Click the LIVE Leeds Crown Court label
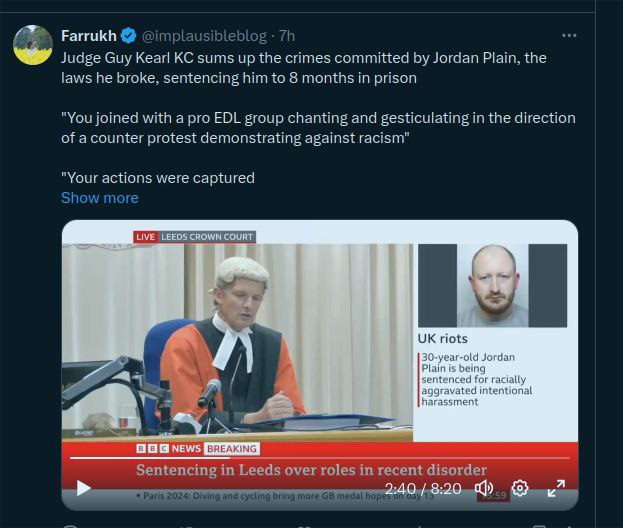This screenshot has width=623, height=528. click(195, 237)
